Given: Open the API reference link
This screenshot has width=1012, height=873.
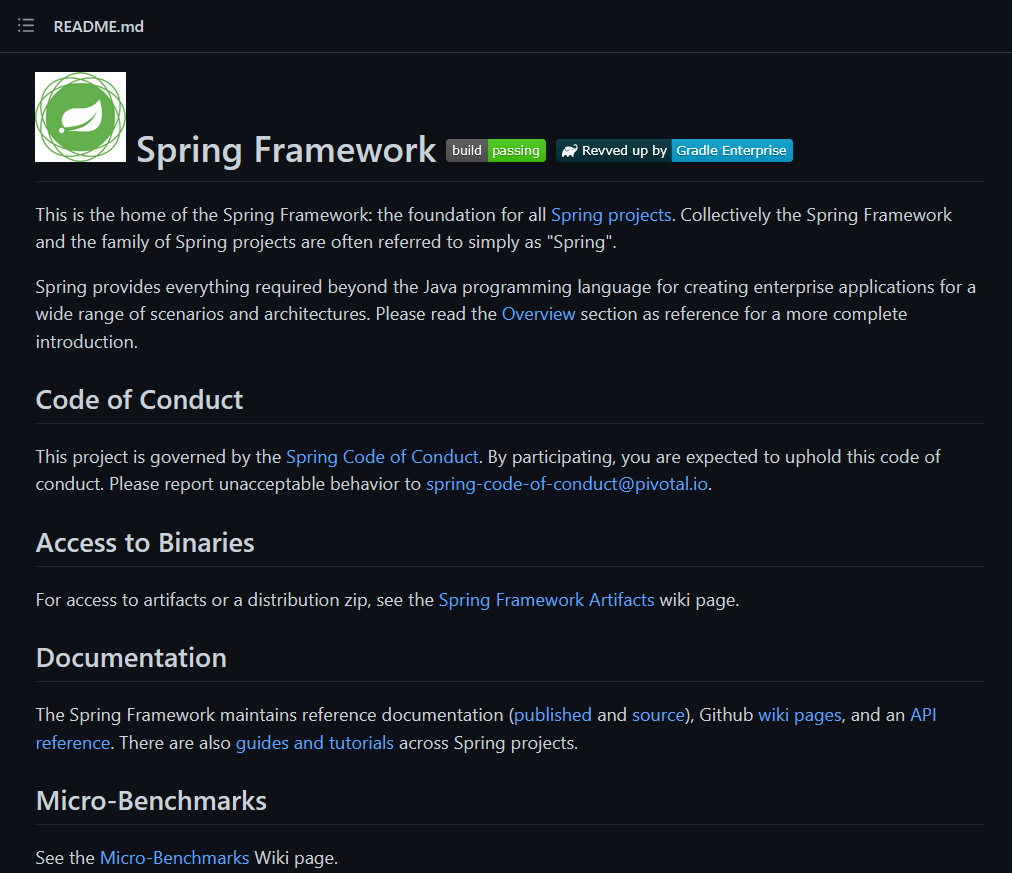Looking at the screenshot, I should tap(923, 715).
